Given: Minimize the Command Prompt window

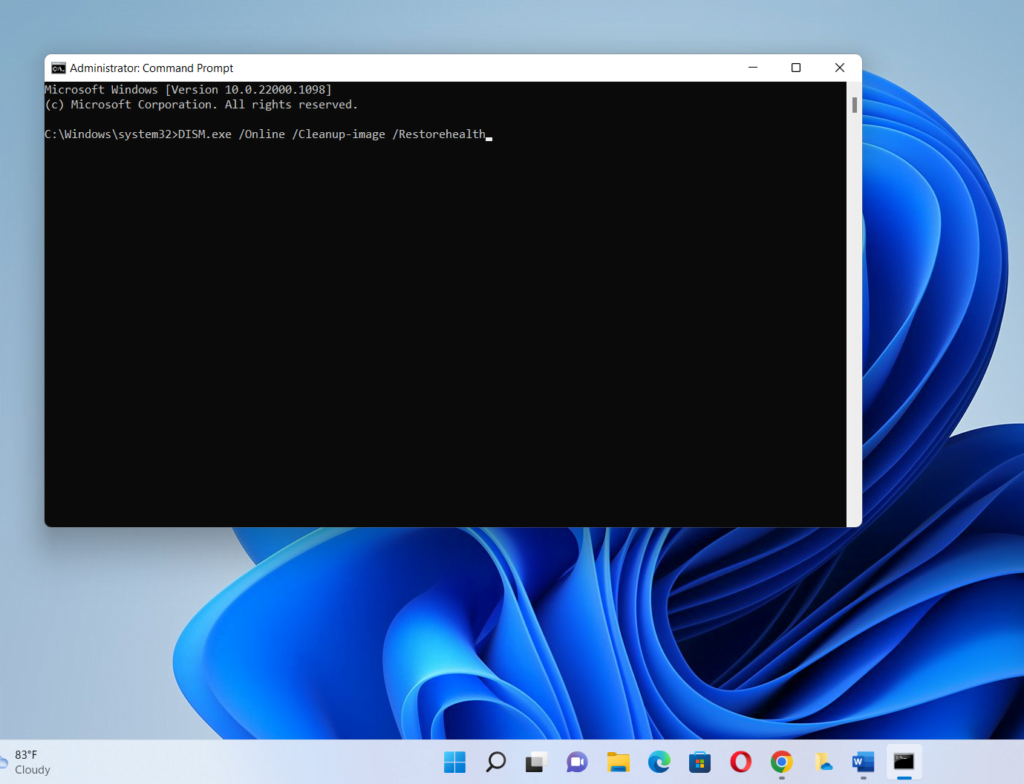Looking at the screenshot, I should [752, 67].
